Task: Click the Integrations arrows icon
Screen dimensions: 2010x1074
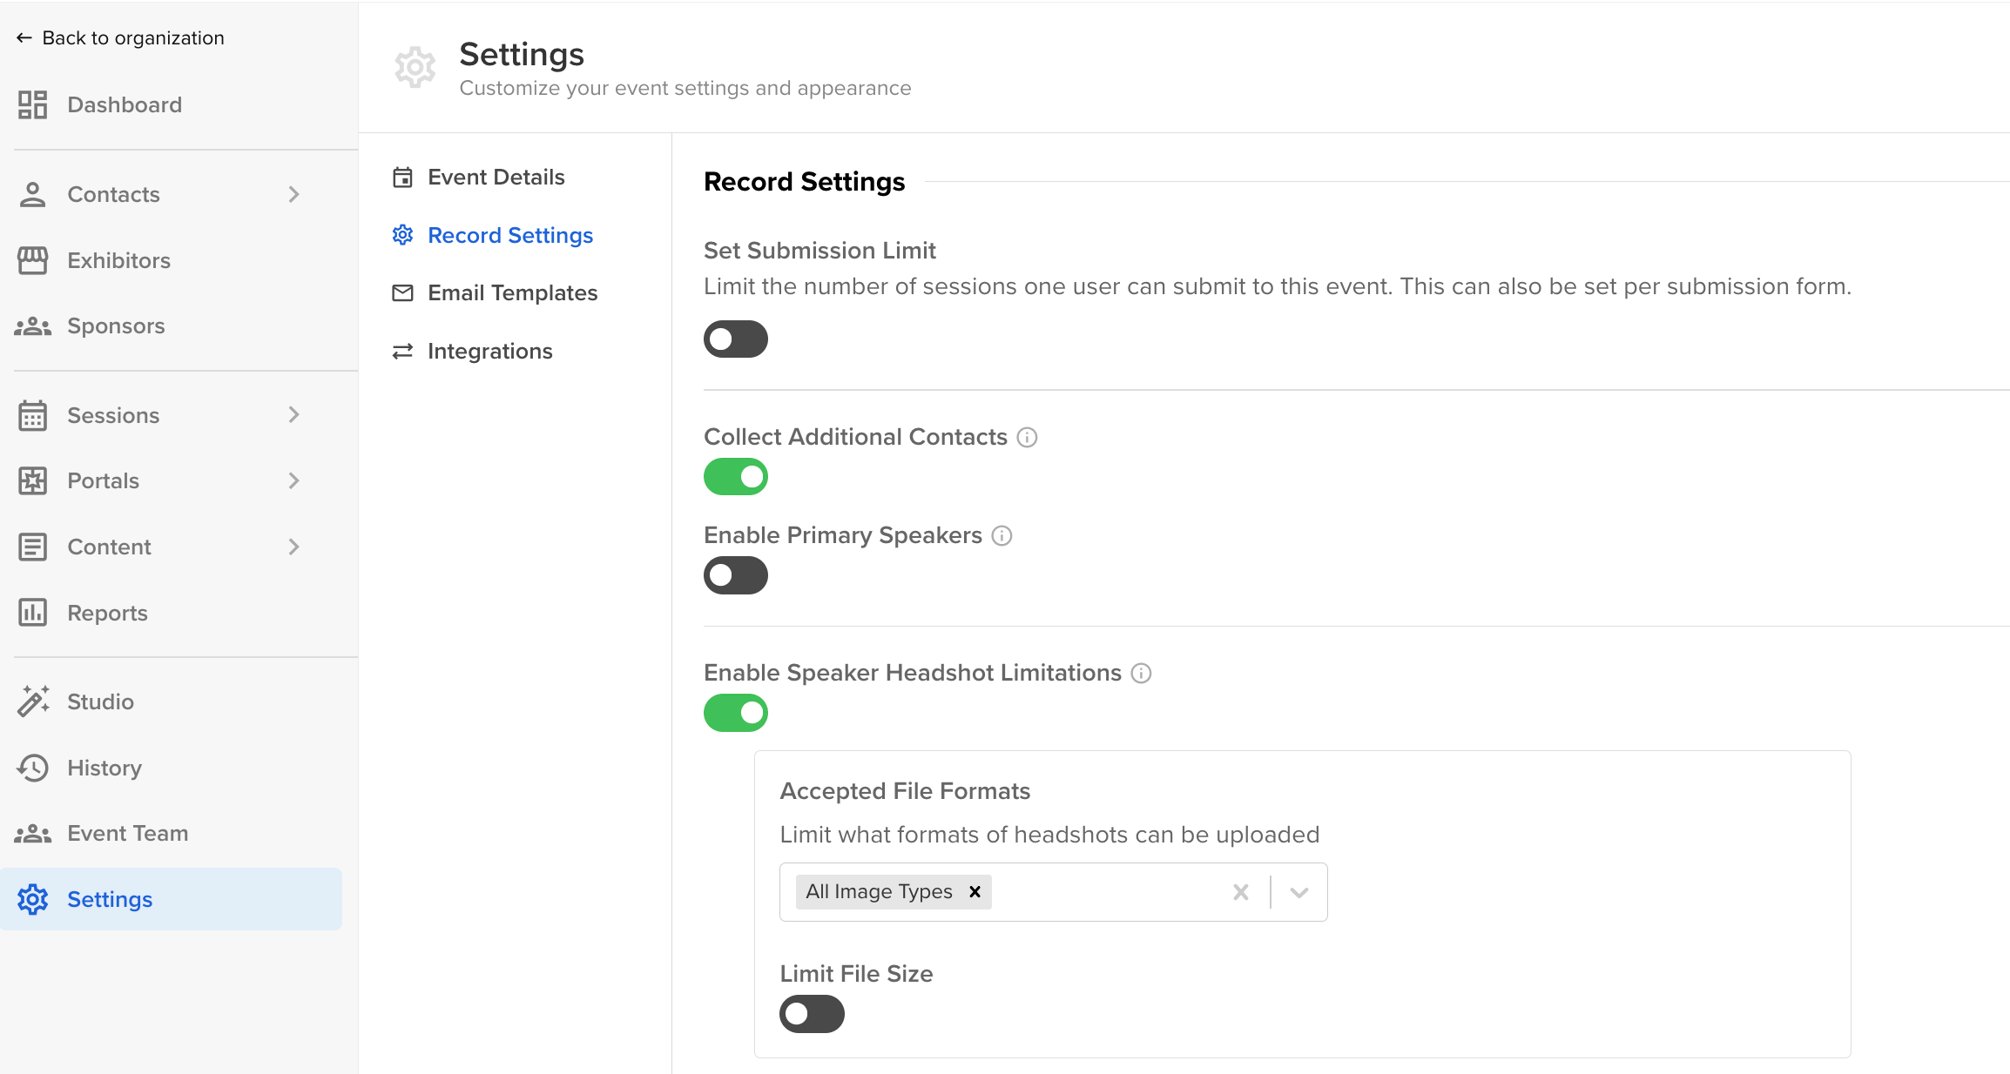Action: click(x=403, y=351)
